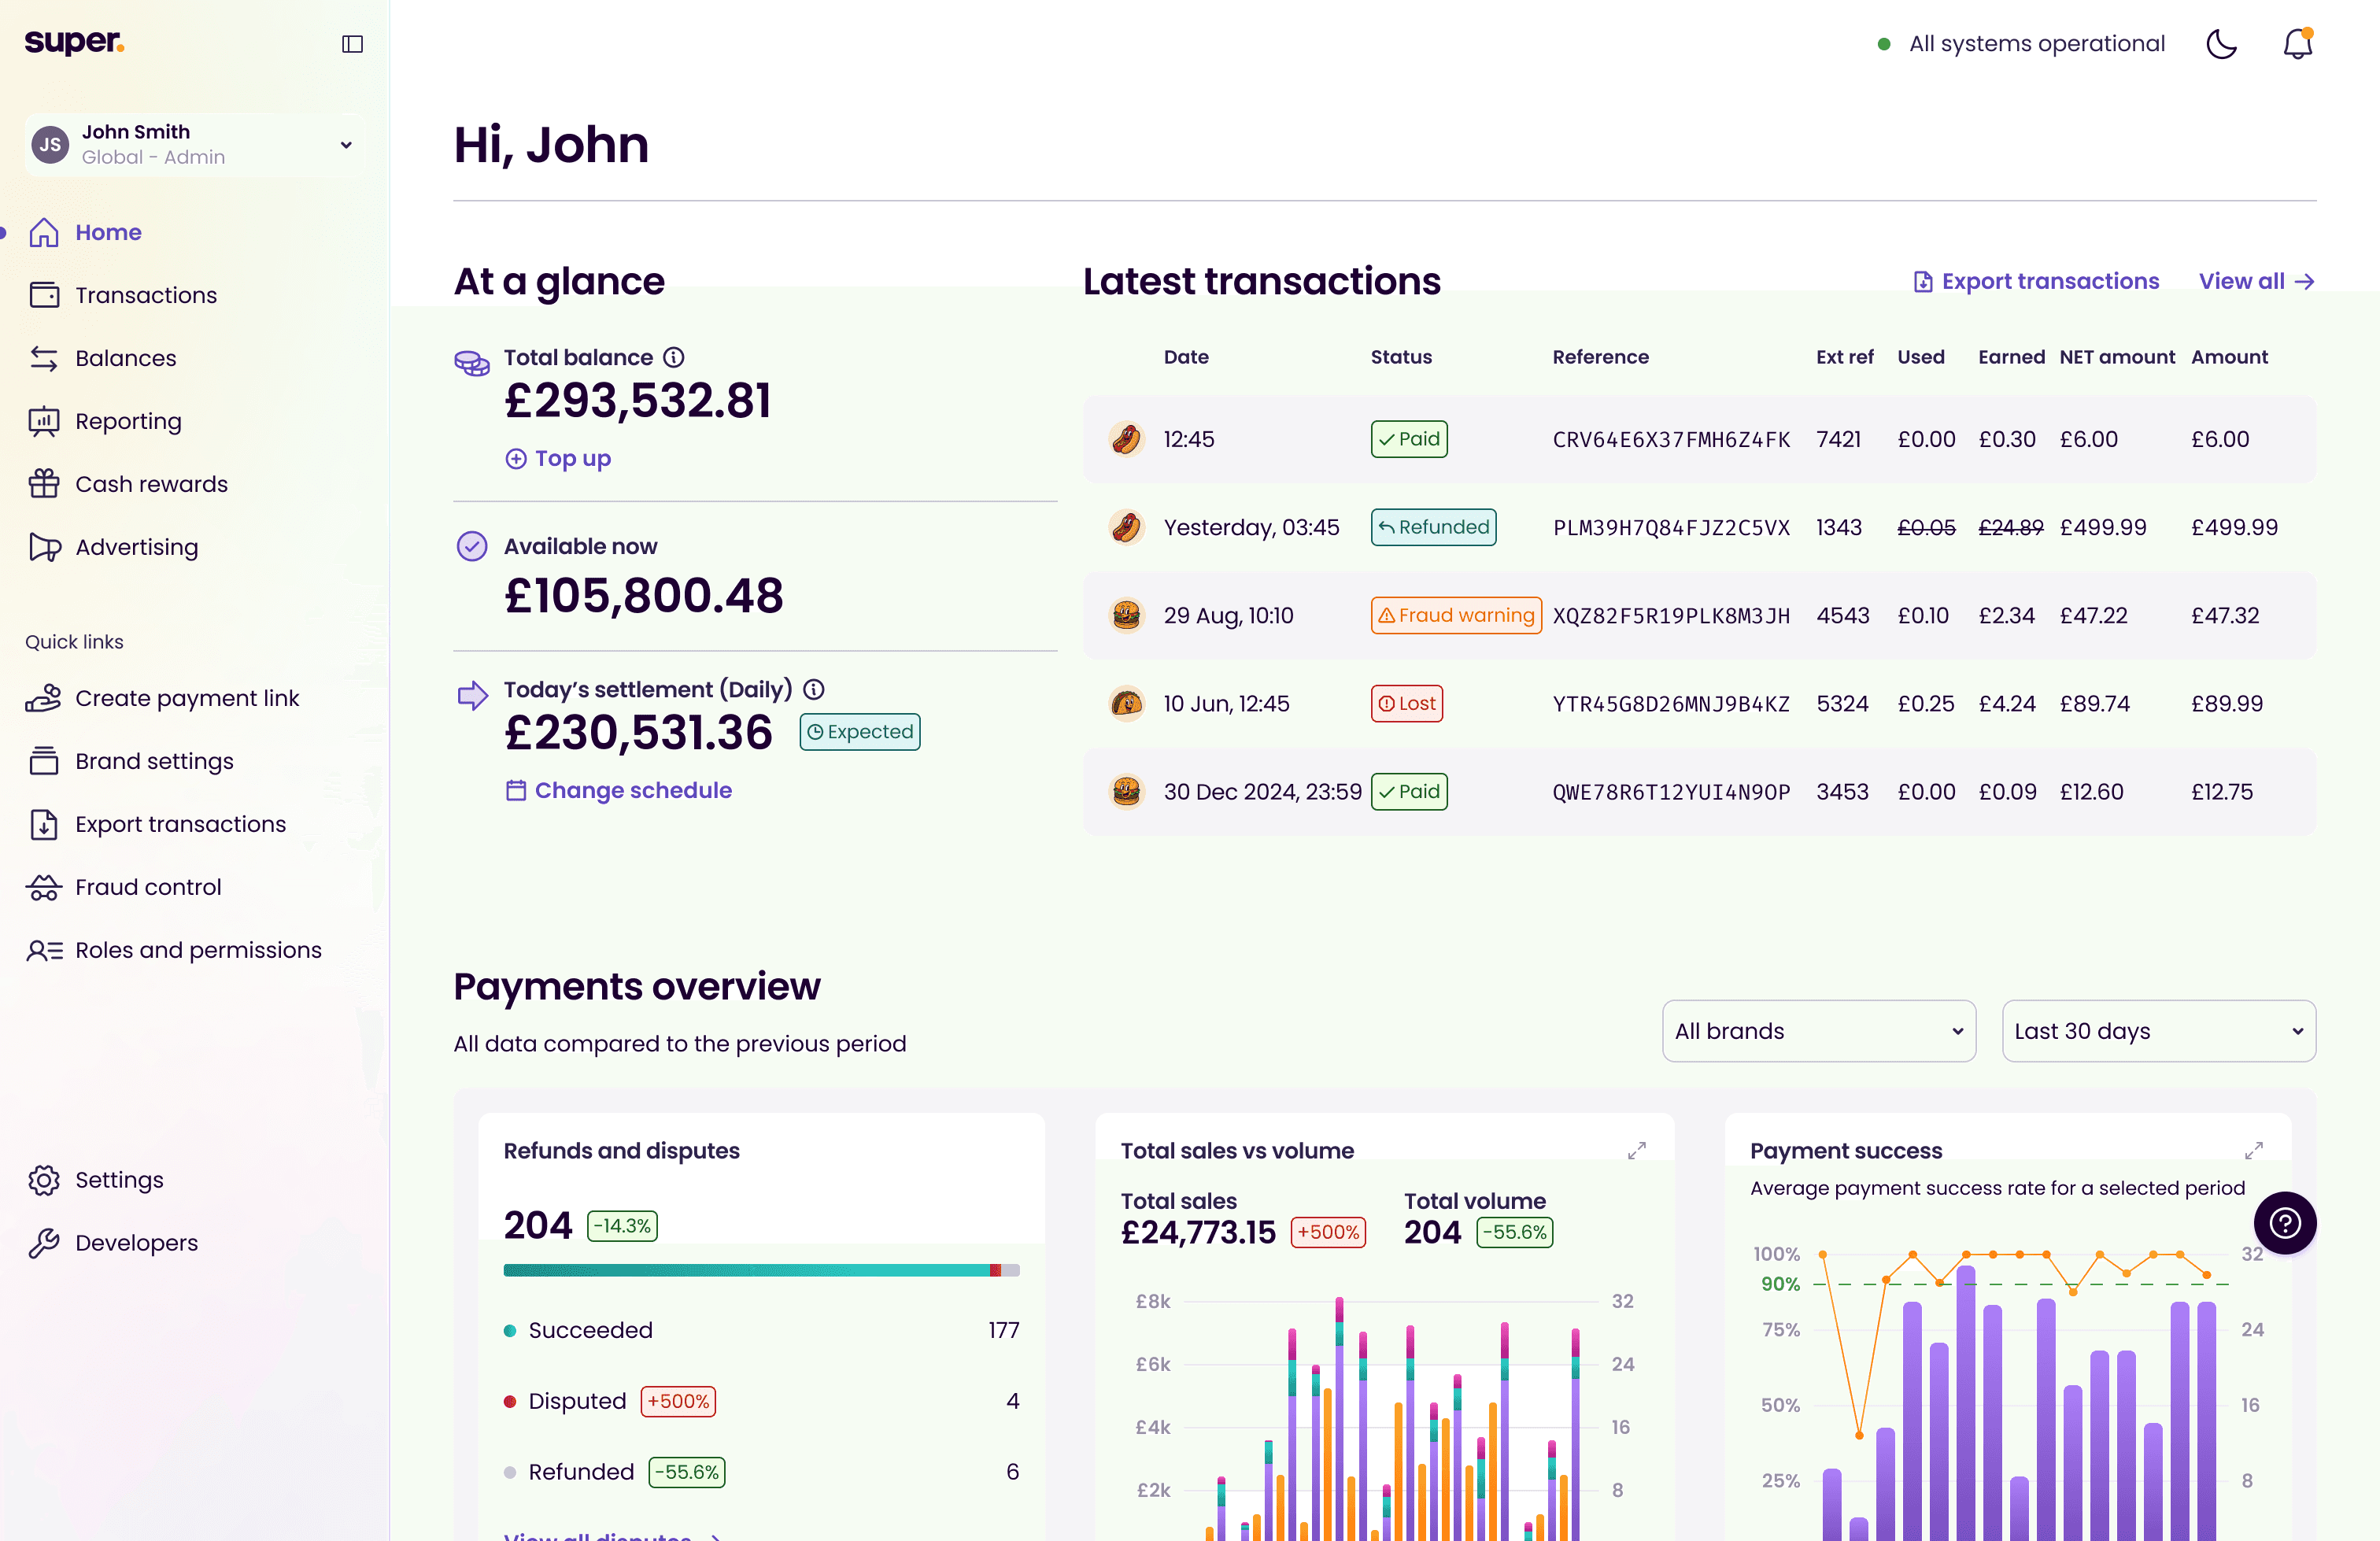The width and height of the screenshot is (2380, 1541).
Task: Open the notifications bell
Action: pyautogui.click(x=2298, y=44)
